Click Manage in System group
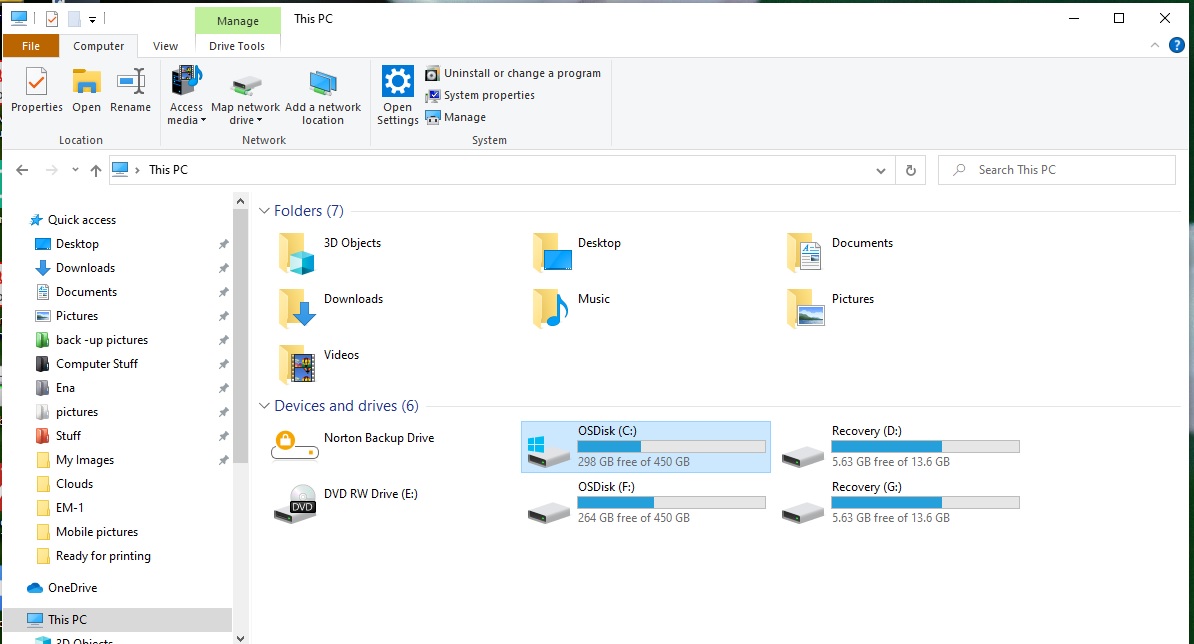Screen dimensions: 1194x644 click(455, 117)
